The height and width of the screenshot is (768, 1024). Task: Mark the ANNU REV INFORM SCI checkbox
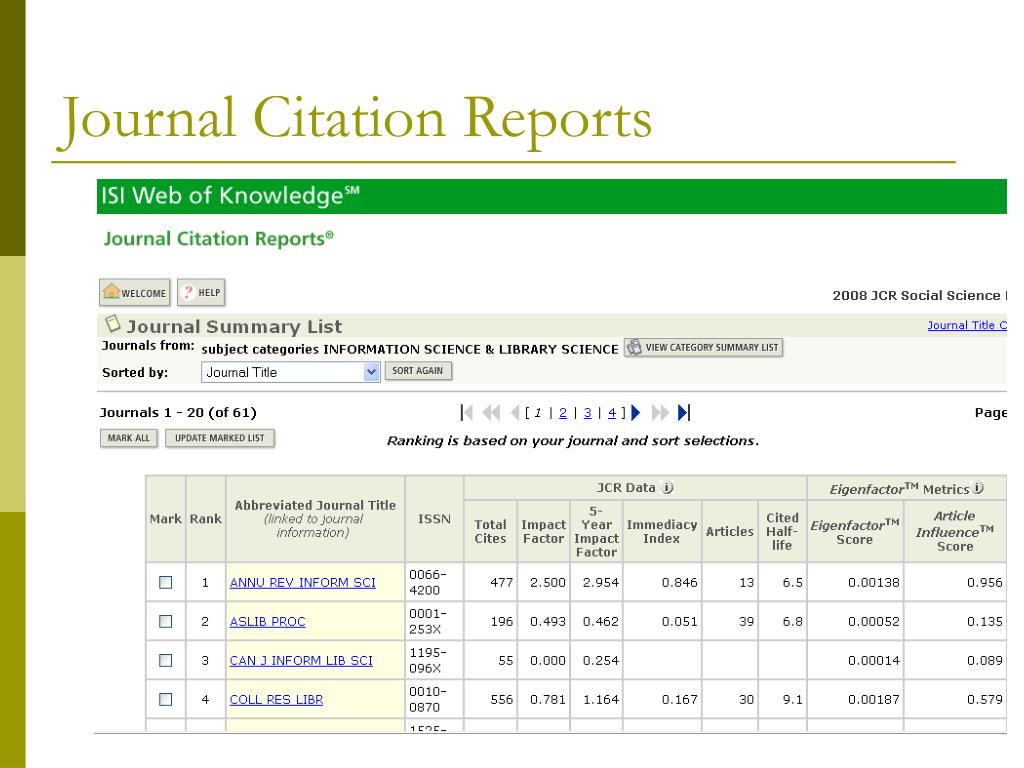(x=166, y=582)
